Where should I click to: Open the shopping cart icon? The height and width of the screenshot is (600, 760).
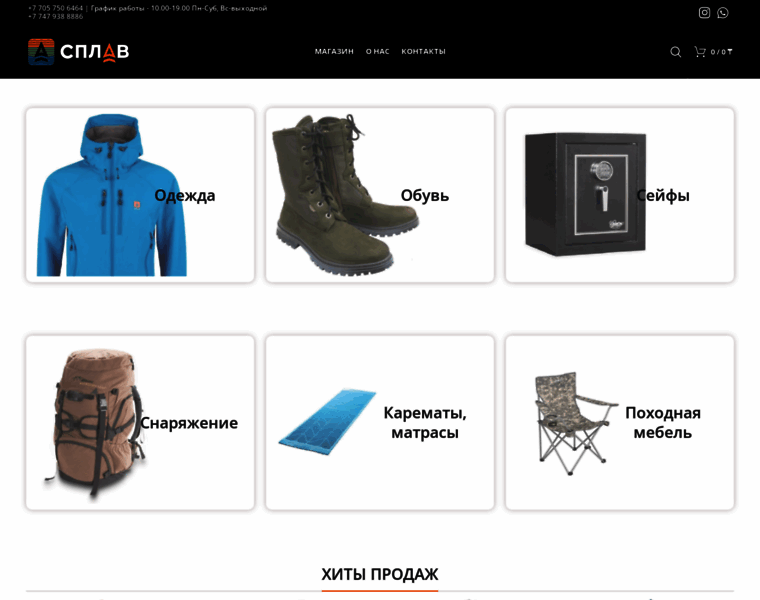tap(700, 51)
